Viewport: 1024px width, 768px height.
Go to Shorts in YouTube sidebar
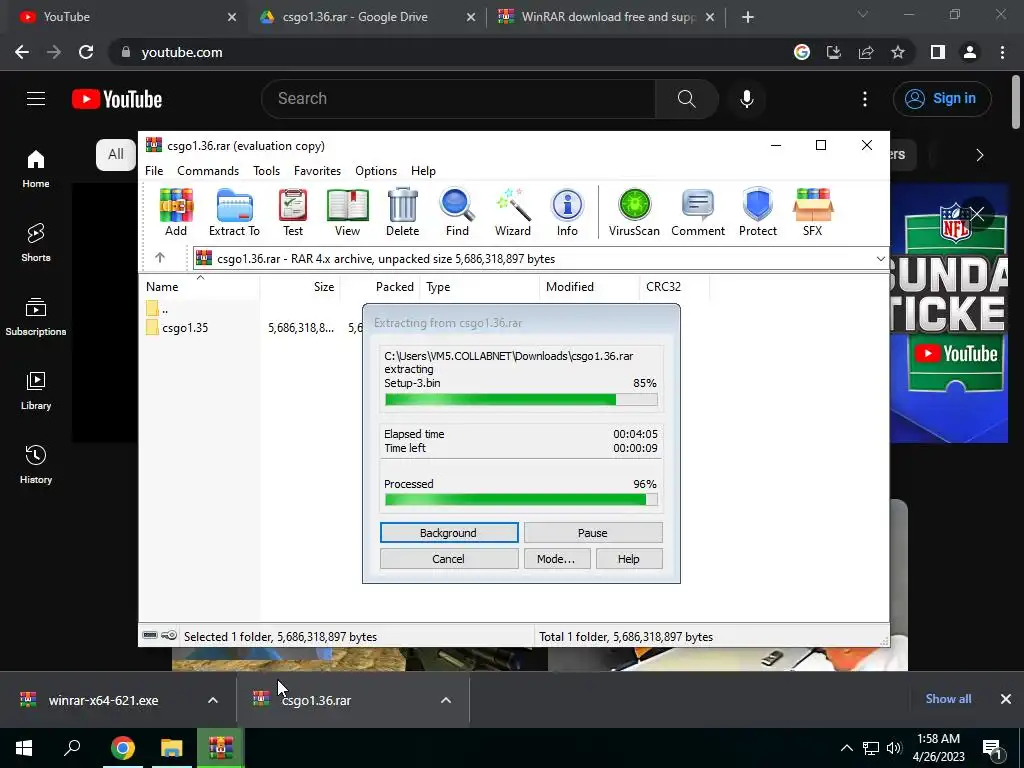coord(36,243)
